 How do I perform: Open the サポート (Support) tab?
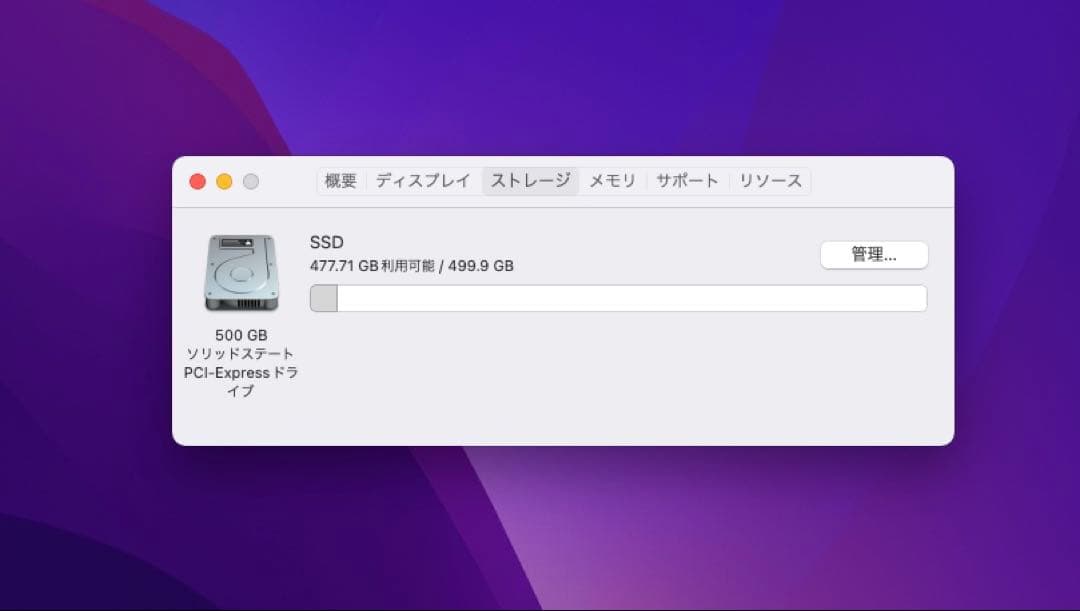coord(687,181)
